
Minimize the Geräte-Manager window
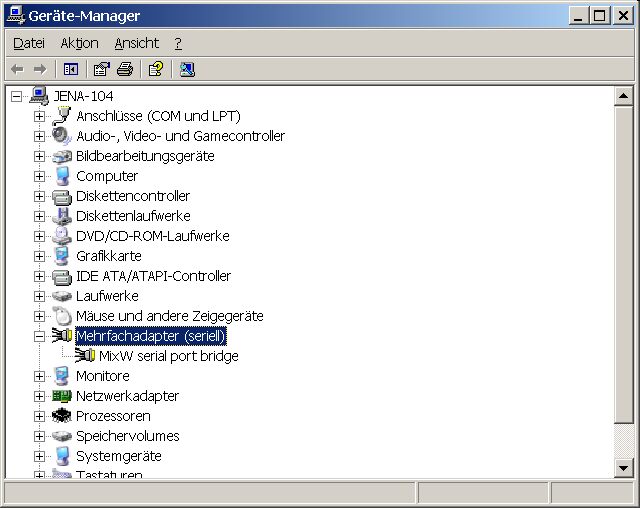tap(578, 16)
